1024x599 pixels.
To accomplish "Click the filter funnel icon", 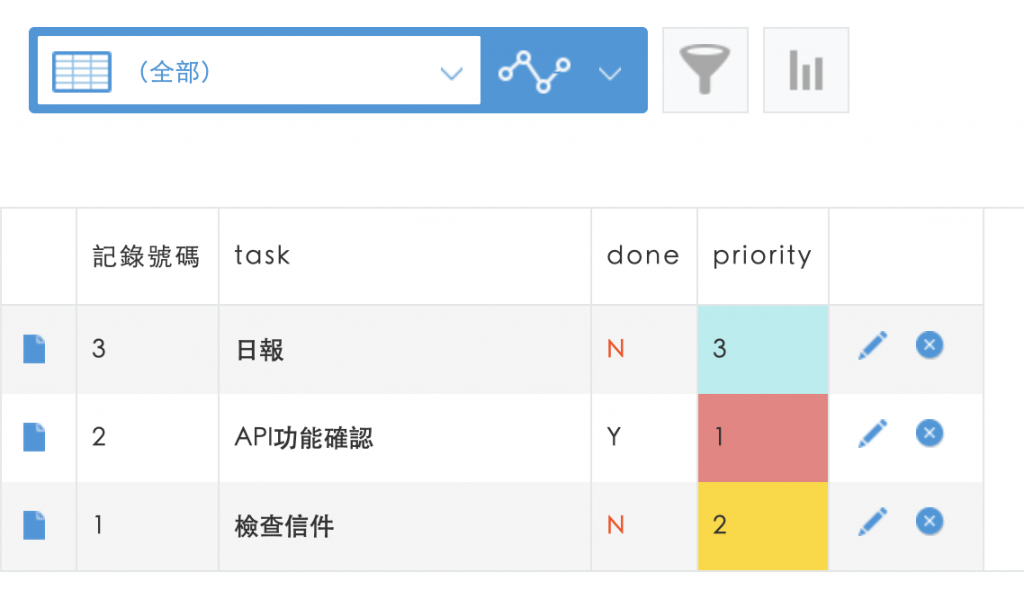I will click(x=705, y=70).
